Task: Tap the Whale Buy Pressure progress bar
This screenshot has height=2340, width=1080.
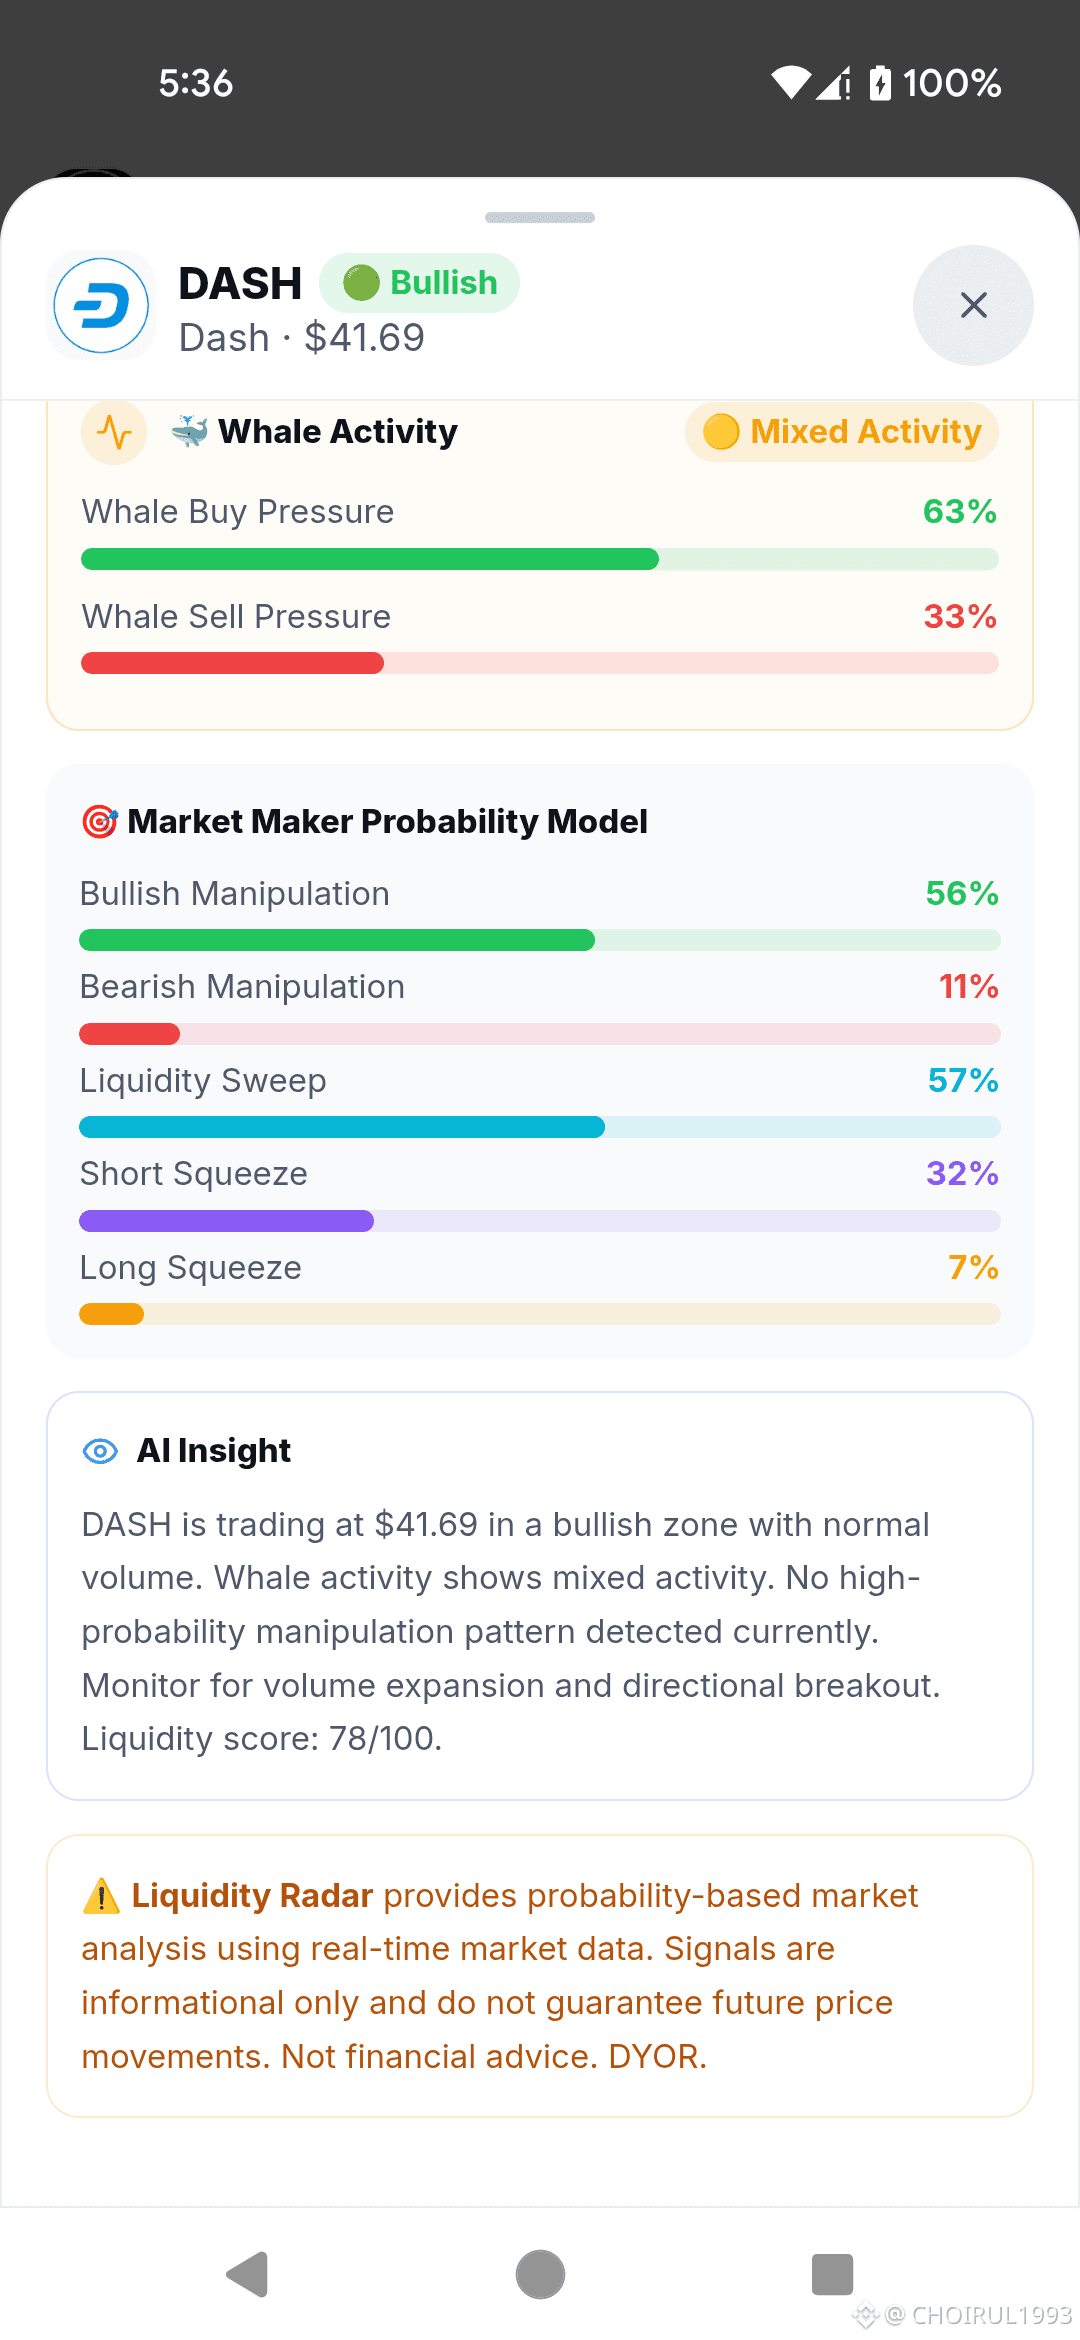Action: pyautogui.click(x=540, y=559)
